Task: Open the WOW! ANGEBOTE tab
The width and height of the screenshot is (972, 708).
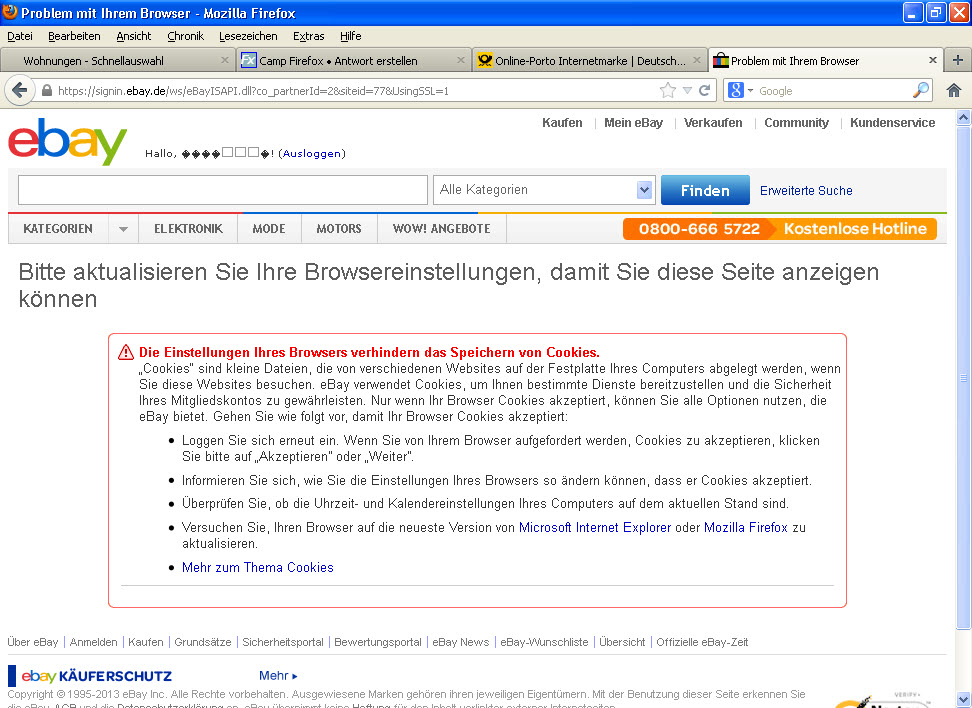Action: coord(441,229)
